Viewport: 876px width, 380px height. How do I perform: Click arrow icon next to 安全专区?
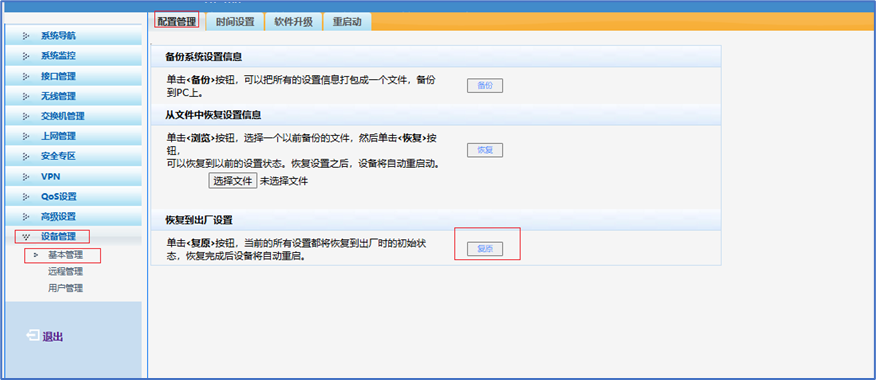coord(26,156)
